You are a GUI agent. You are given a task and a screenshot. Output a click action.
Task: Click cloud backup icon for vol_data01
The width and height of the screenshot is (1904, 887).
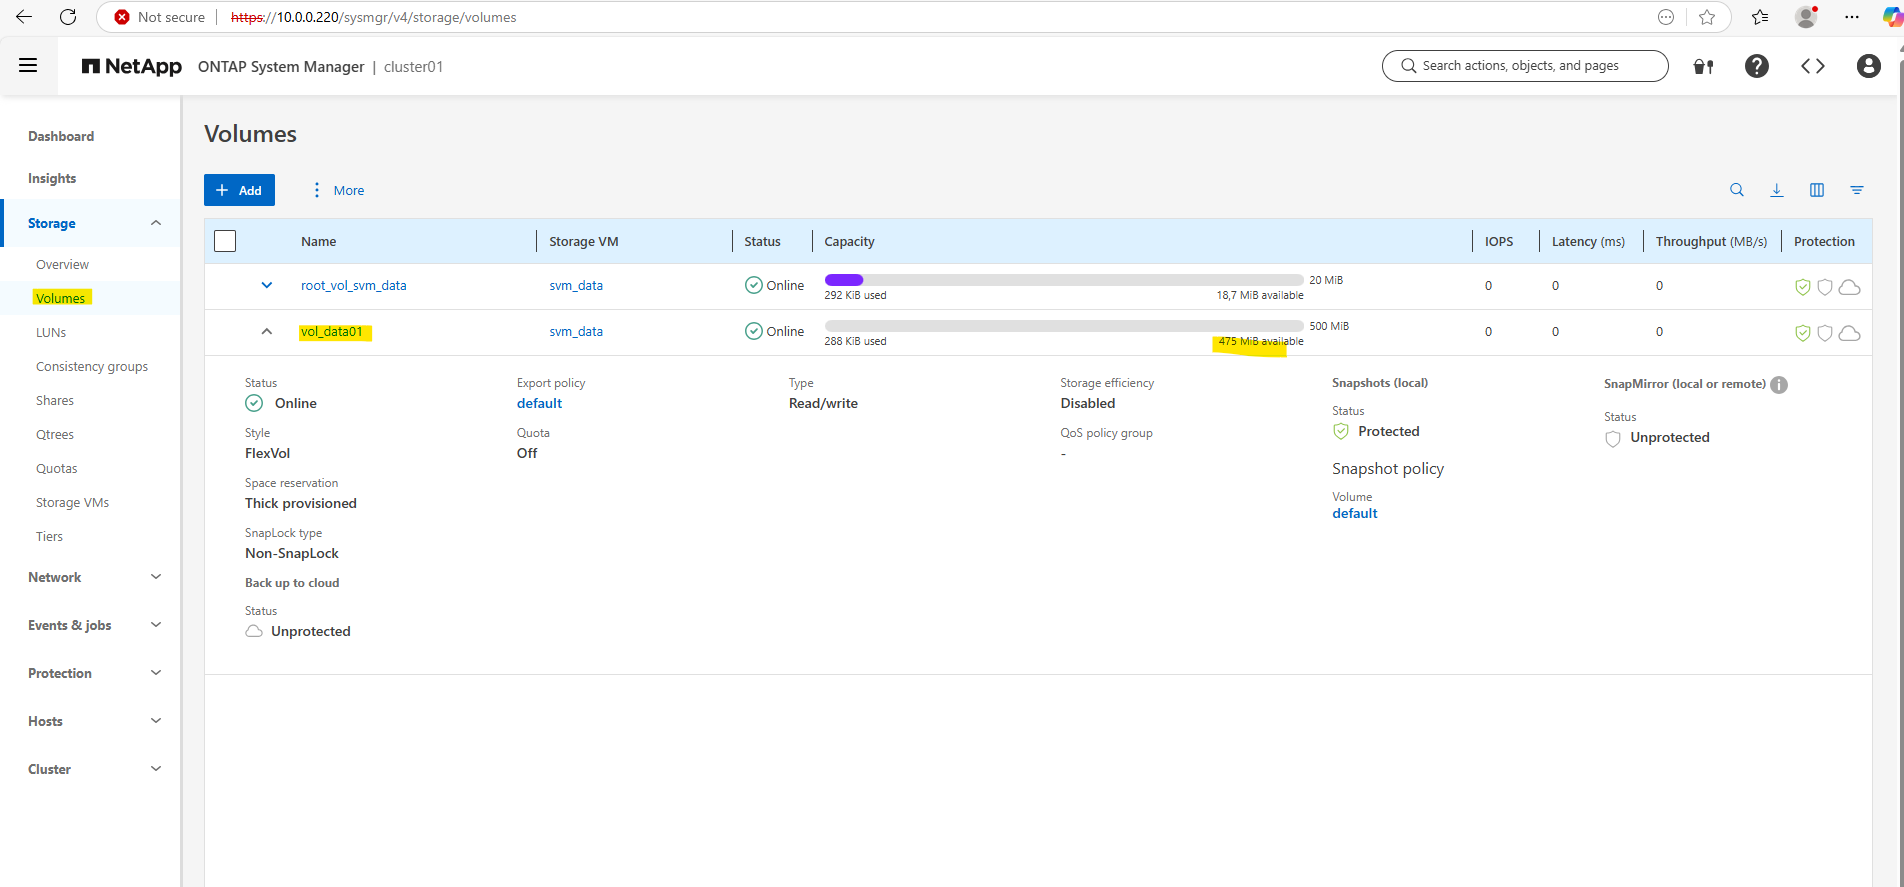(1850, 333)
